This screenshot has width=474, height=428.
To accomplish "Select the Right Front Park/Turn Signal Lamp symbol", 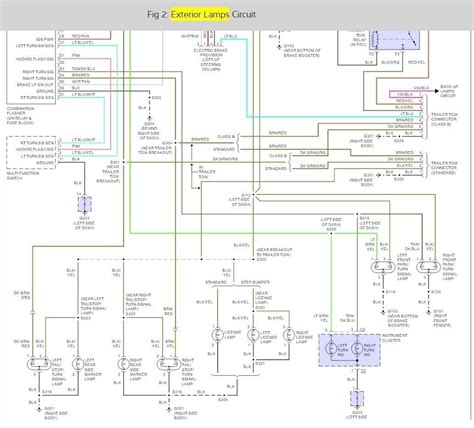I will click(x=428, y=267).
